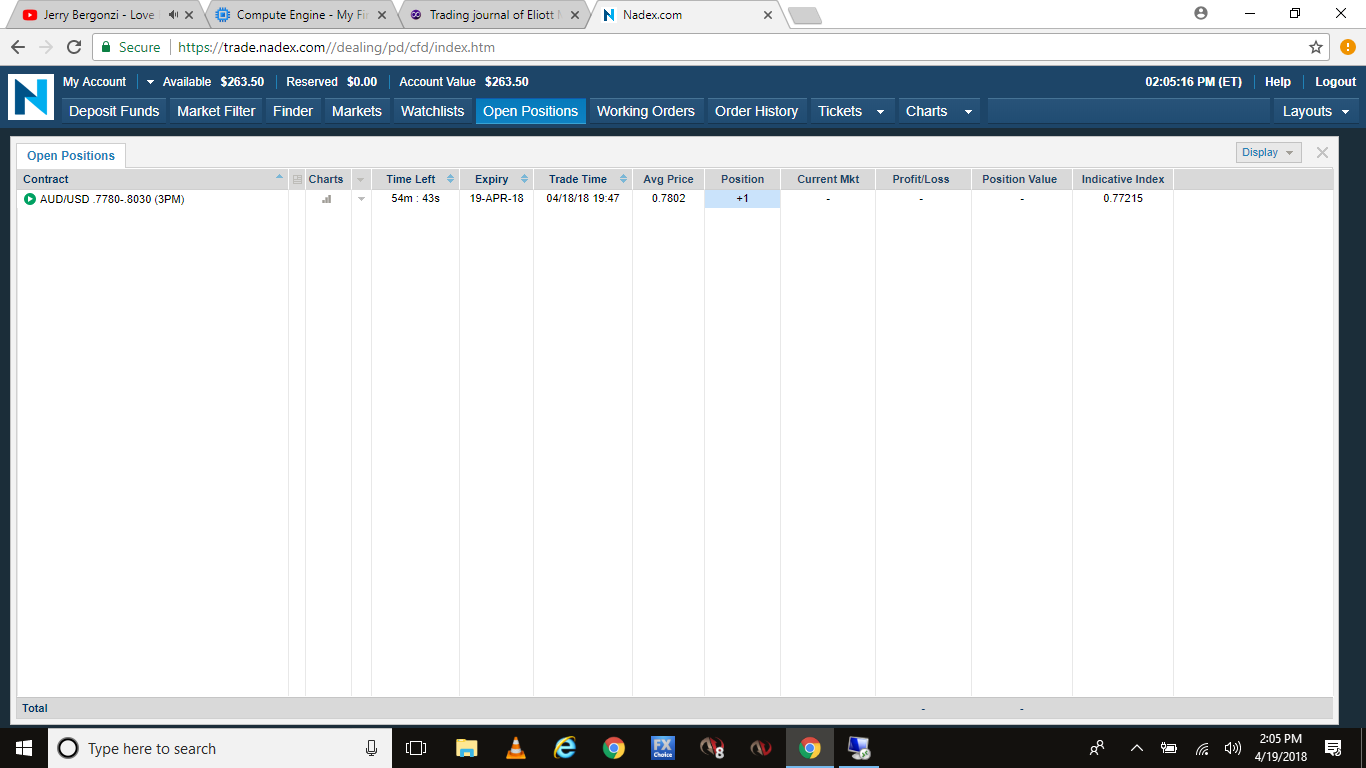Screen dimensions: 1366x768
Task: Open Windows Start menu
Action: pyautogui.click(x=24, y=748)
